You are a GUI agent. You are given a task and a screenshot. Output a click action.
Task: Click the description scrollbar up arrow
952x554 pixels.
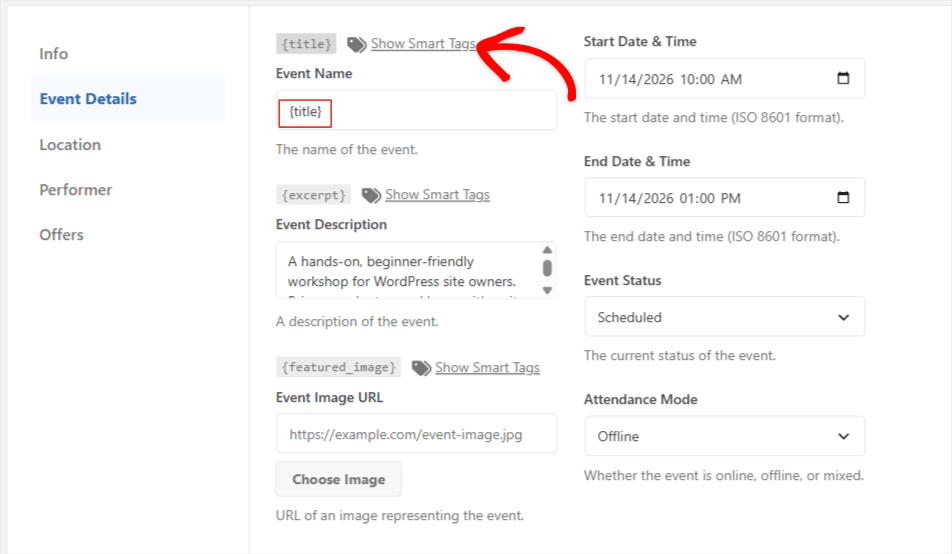[547, 250]
